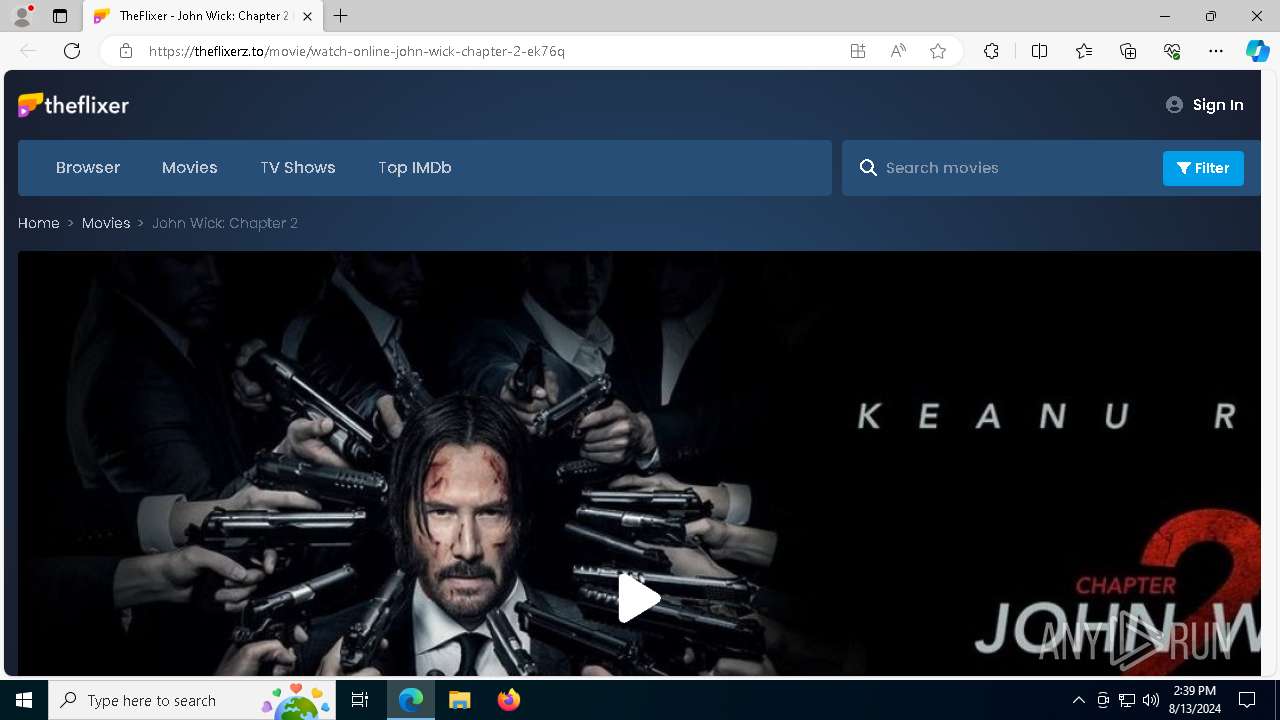Click the taskbar search box
The width and height of the screenshot is (1280, 720).
[192, 700]
